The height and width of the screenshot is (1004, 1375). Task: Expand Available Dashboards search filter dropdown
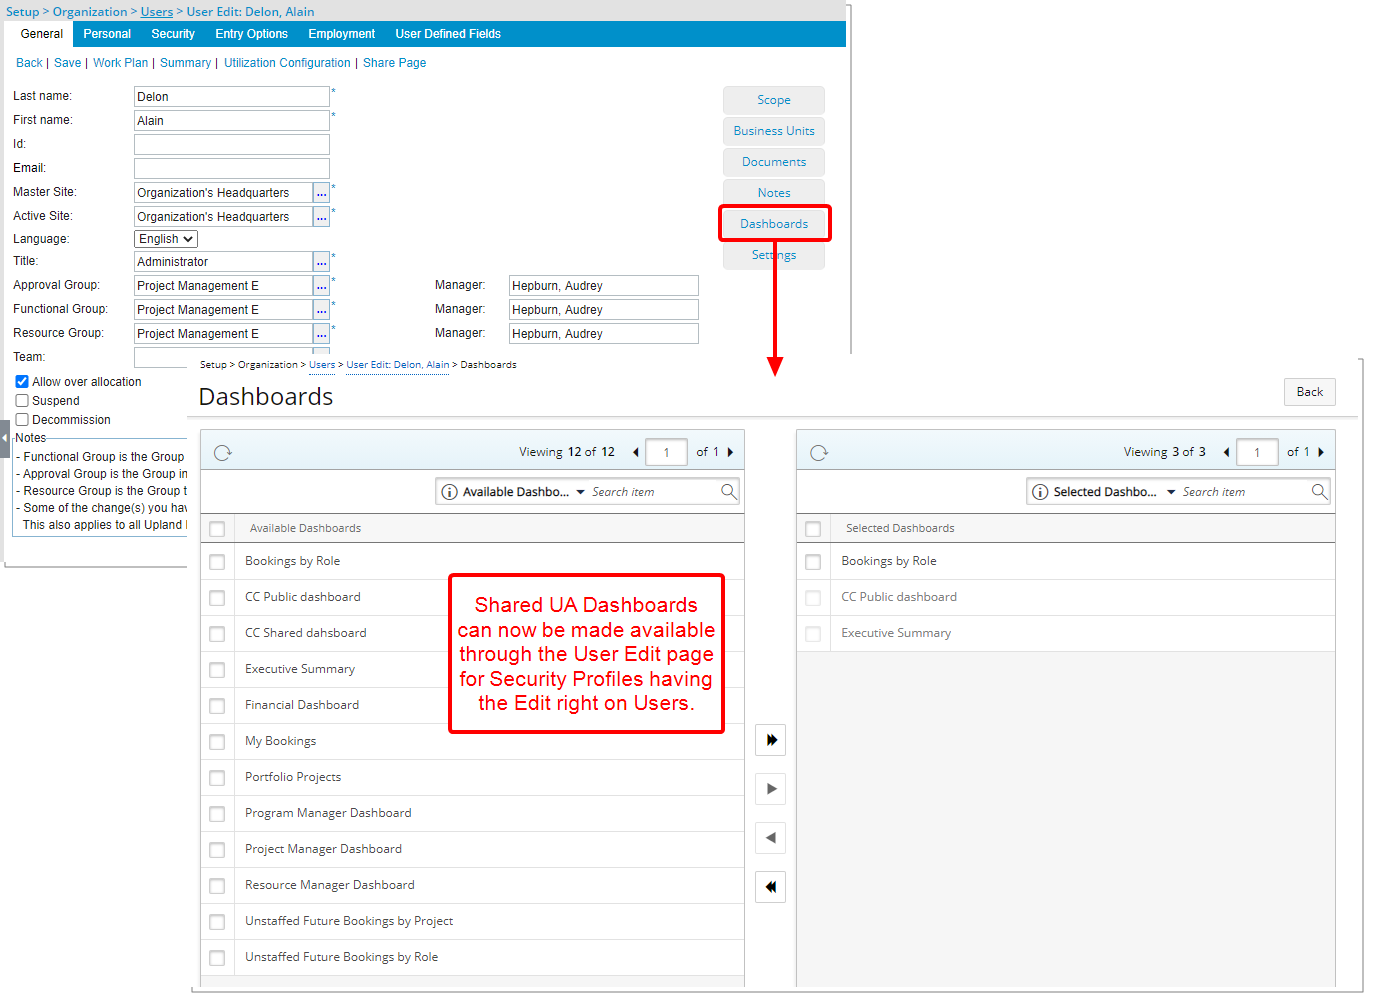(x=580, y=492)
